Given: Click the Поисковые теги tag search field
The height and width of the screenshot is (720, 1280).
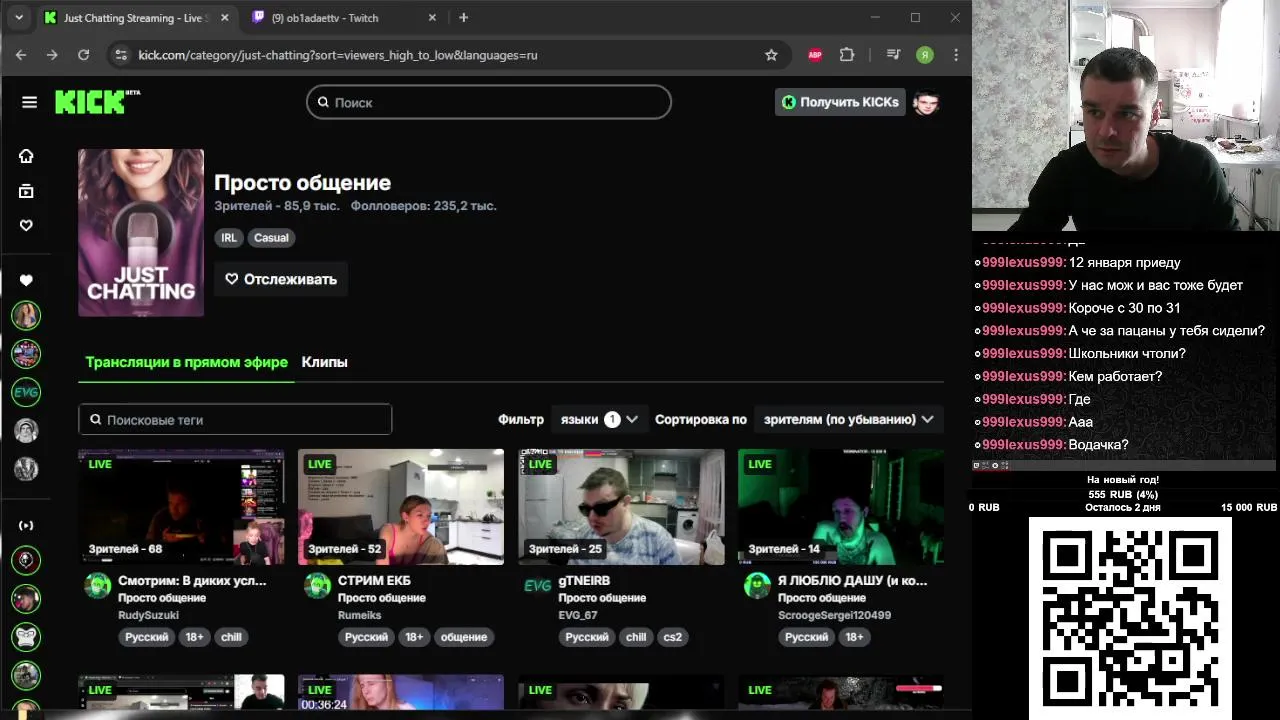Looking at the screenshot, I should [235, 420].
